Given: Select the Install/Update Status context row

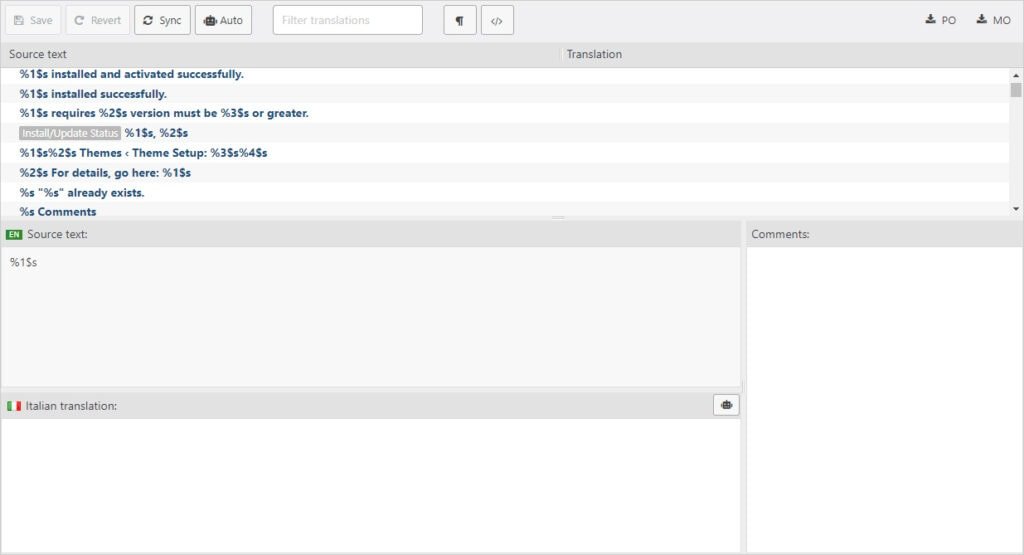Looking at the screenshot, I should point(104,133).
